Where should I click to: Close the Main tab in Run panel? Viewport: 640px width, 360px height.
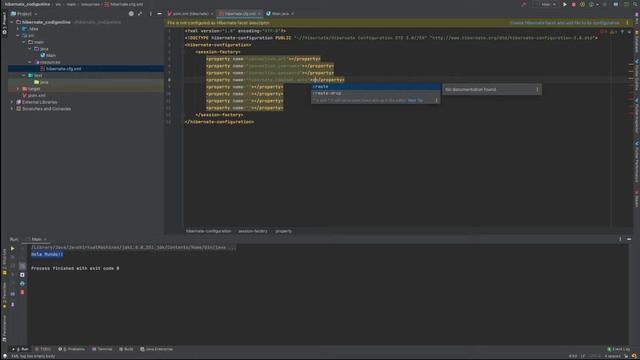coord(45,239)
